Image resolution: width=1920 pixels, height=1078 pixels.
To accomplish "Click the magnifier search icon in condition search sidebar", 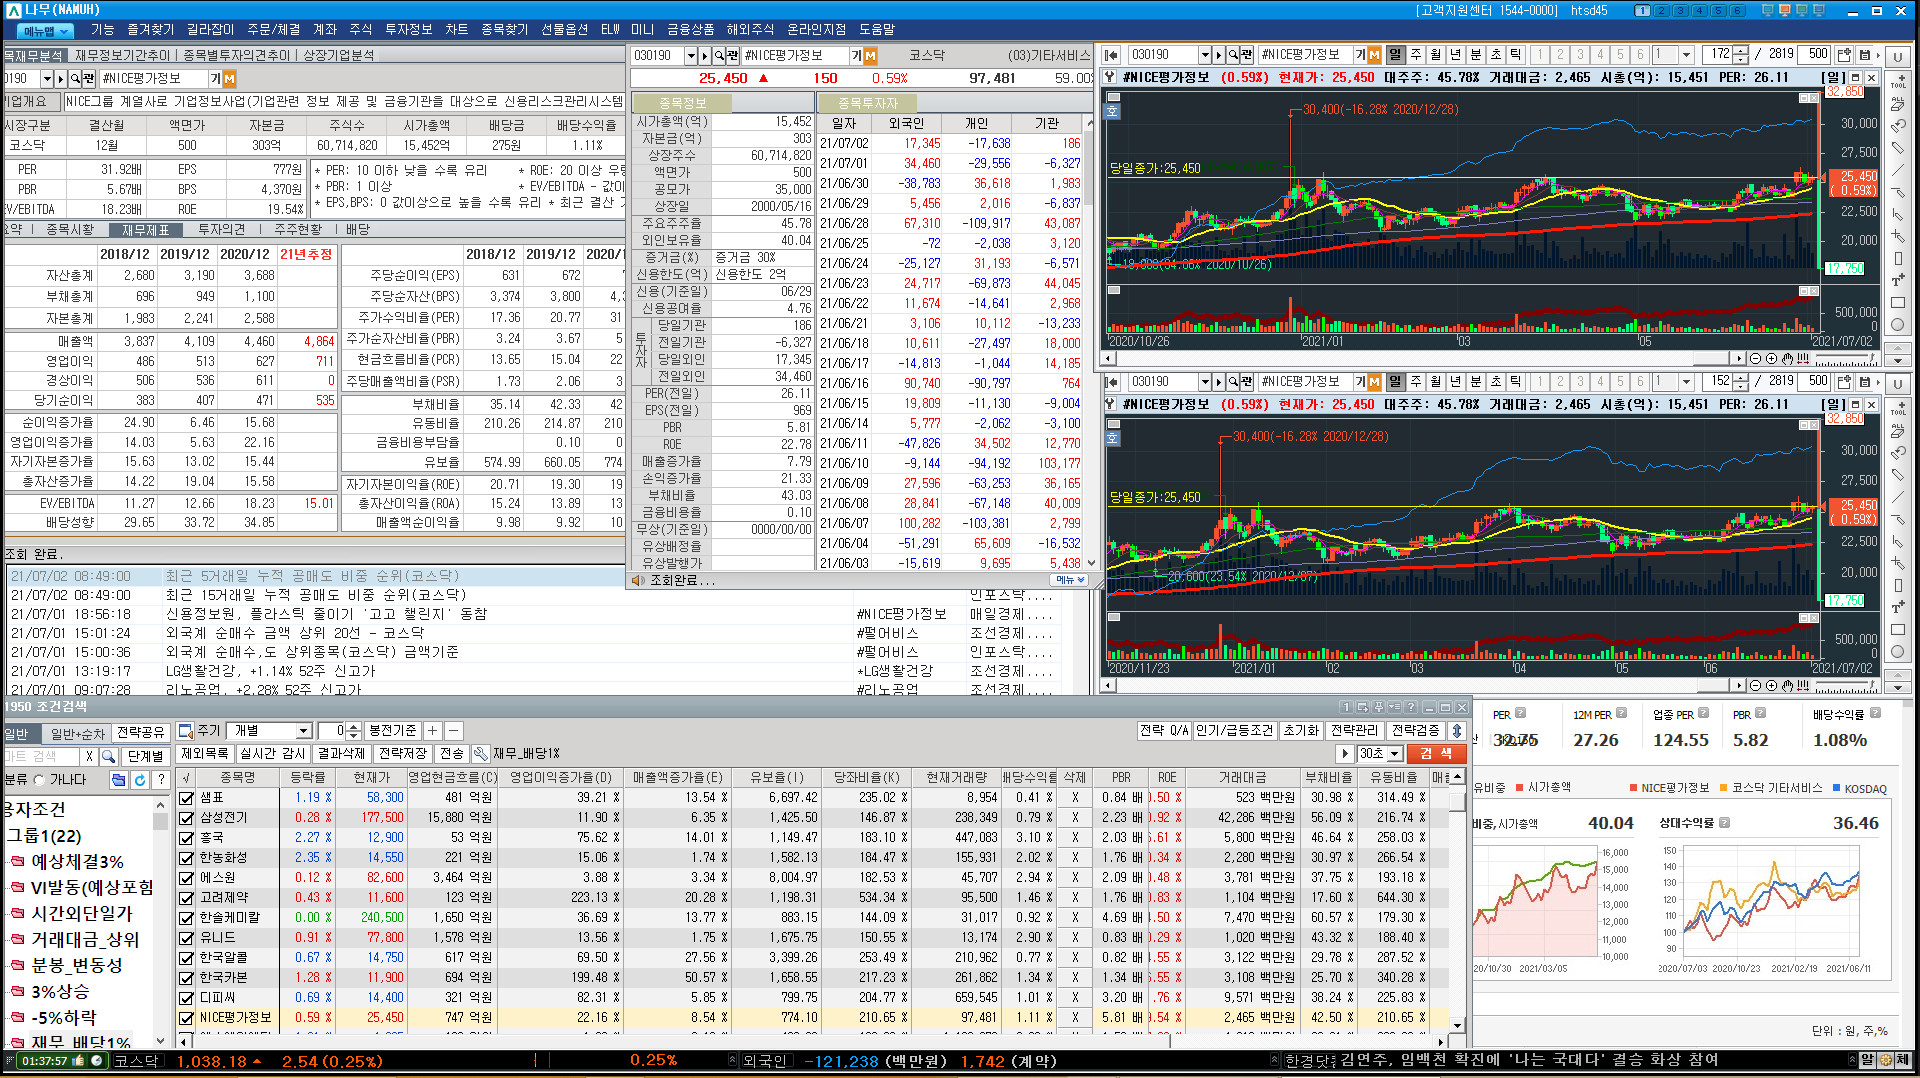I will pyautogui.click(x=109, y=756).
